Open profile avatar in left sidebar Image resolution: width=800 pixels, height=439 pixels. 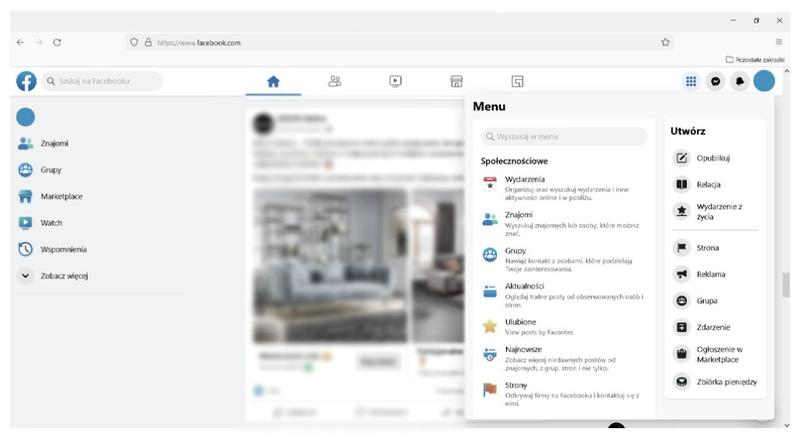(x=26, y=117)
